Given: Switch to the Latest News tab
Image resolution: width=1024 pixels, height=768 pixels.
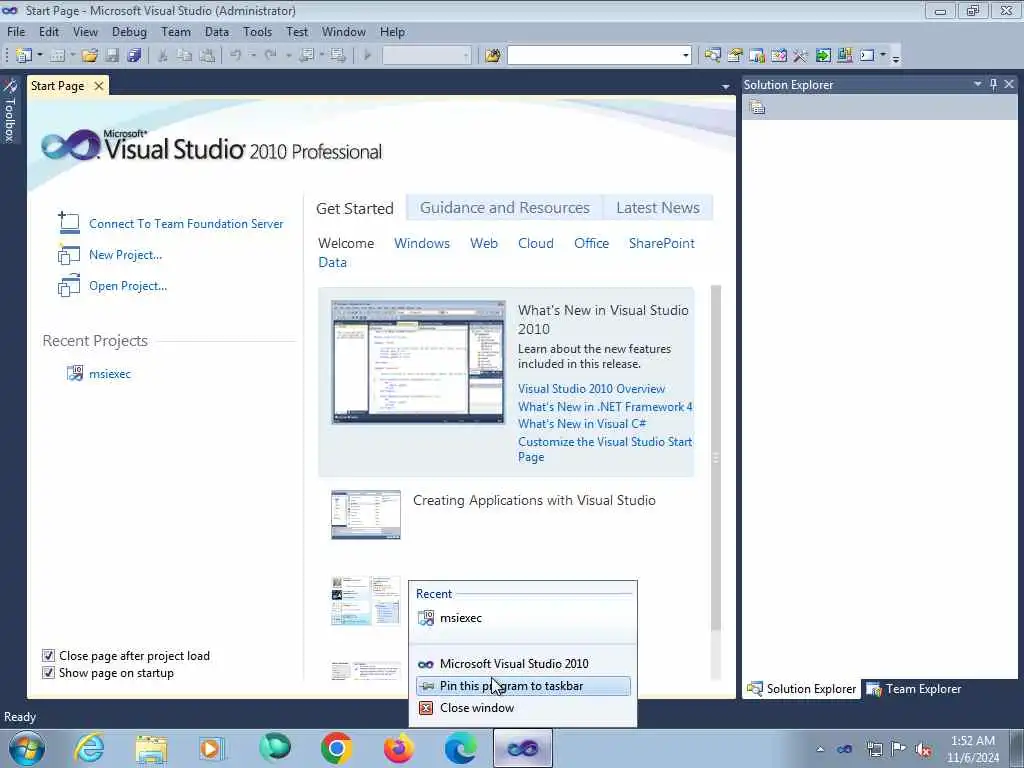Looking at the screenshot, I should point(658,208).
